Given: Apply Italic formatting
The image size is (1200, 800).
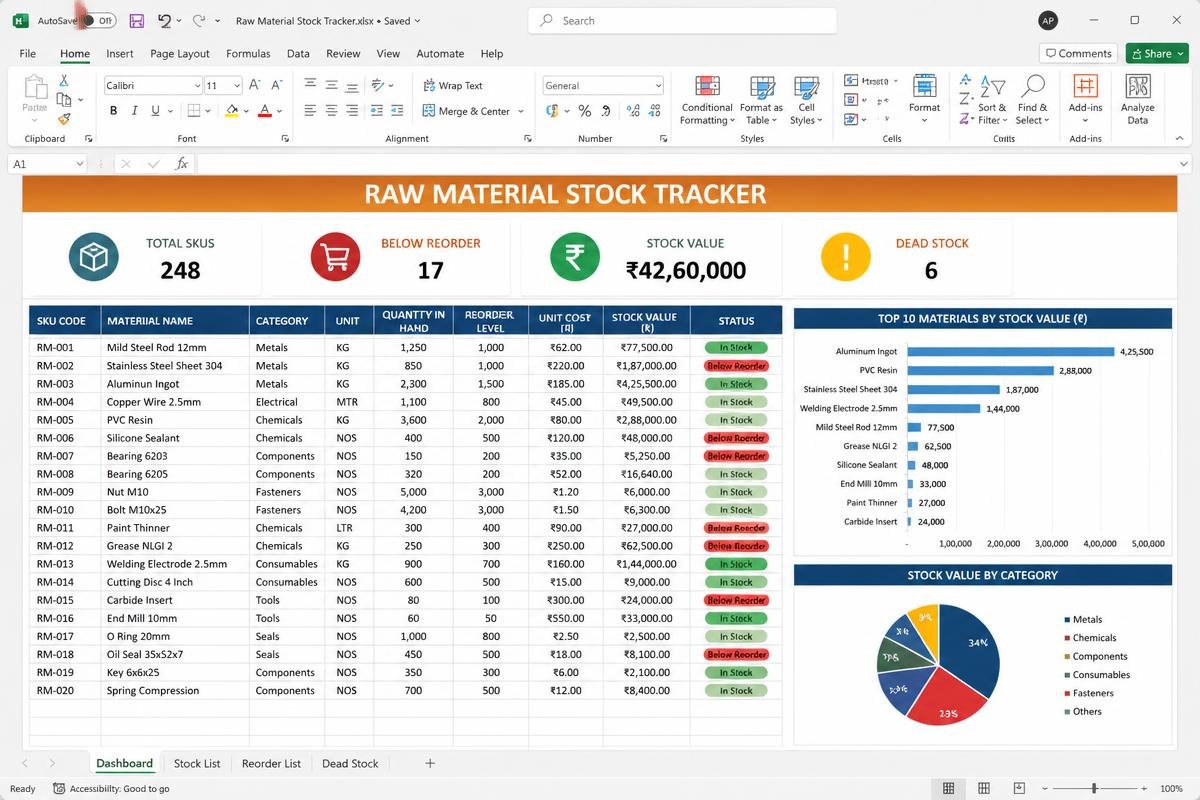Looking at the screenshot, I should [x=133, y=111].
